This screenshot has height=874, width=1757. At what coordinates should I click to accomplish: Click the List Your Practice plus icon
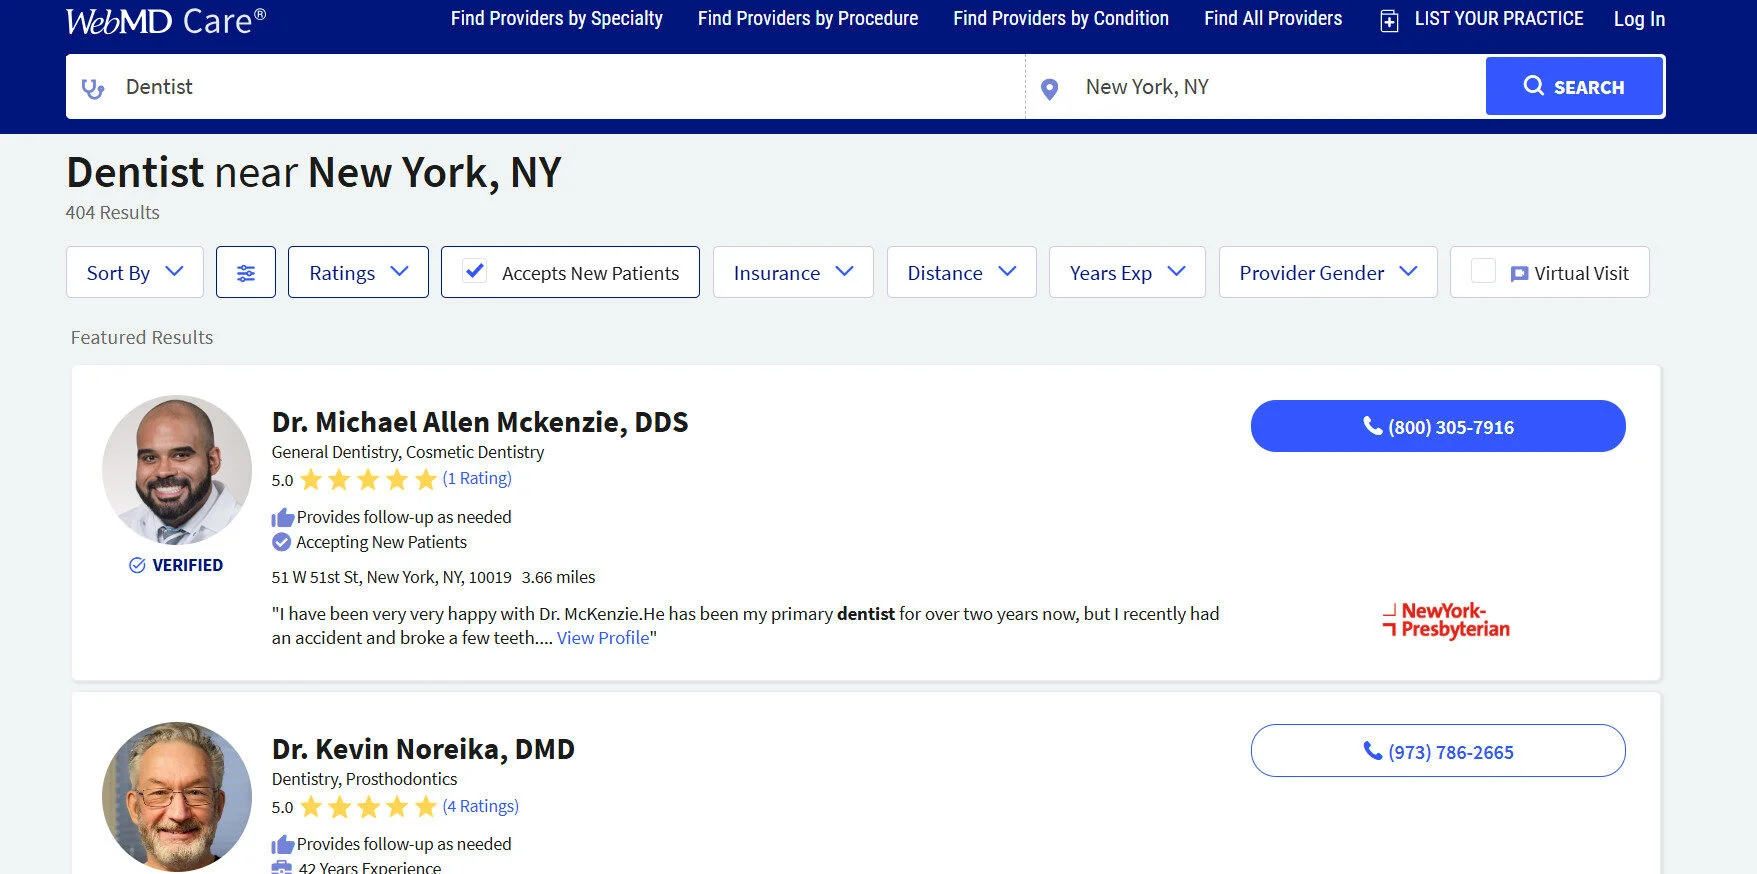pos(1389,19)
